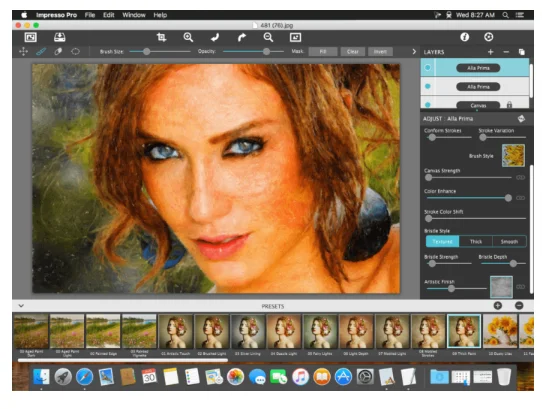Apply the 09 Thick Paint preset thumbnail
The image size is (542, 409).
tap(464, 331)
